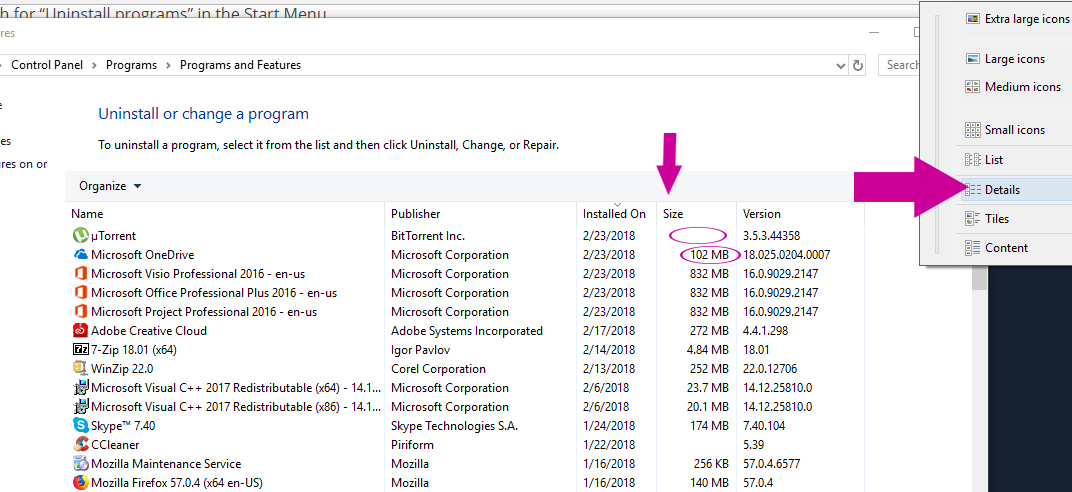Click installed date "1/24/2018"
The height and width of the screenshot is (492, 1072).
coord(608,426)
